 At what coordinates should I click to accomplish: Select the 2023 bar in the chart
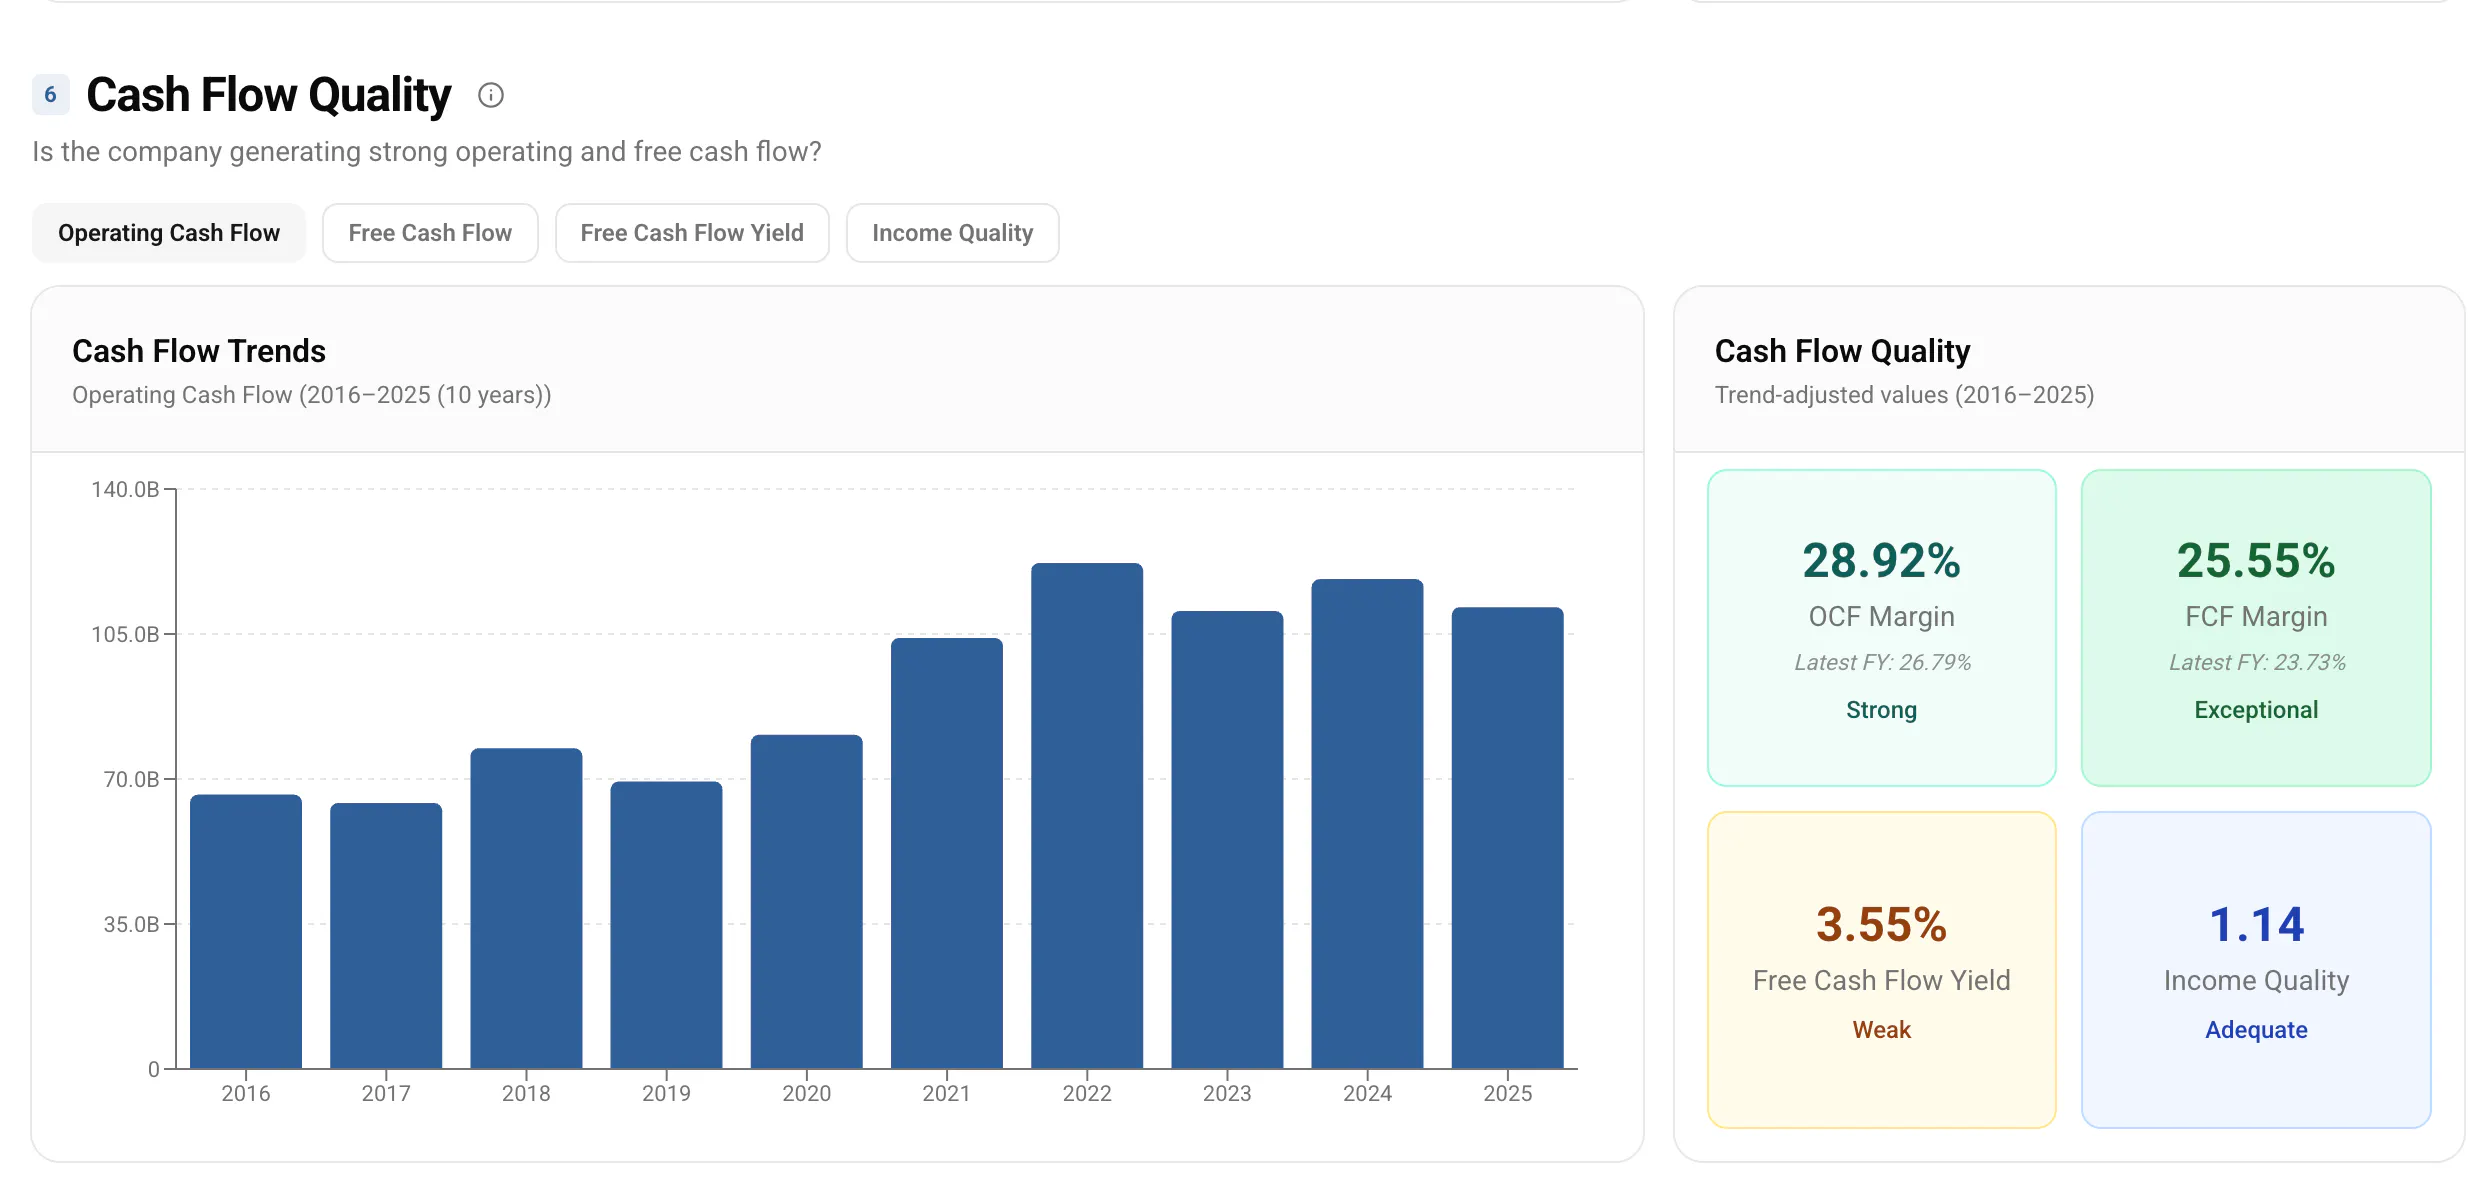click(1227, 839)
